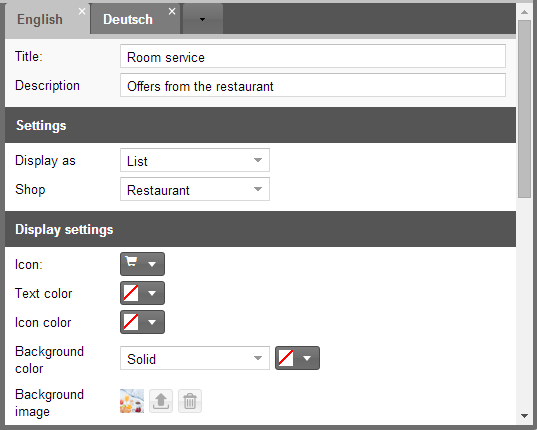Expand the Display as List dropdown
The image size is (537, 430).
[x=195, y=160]
